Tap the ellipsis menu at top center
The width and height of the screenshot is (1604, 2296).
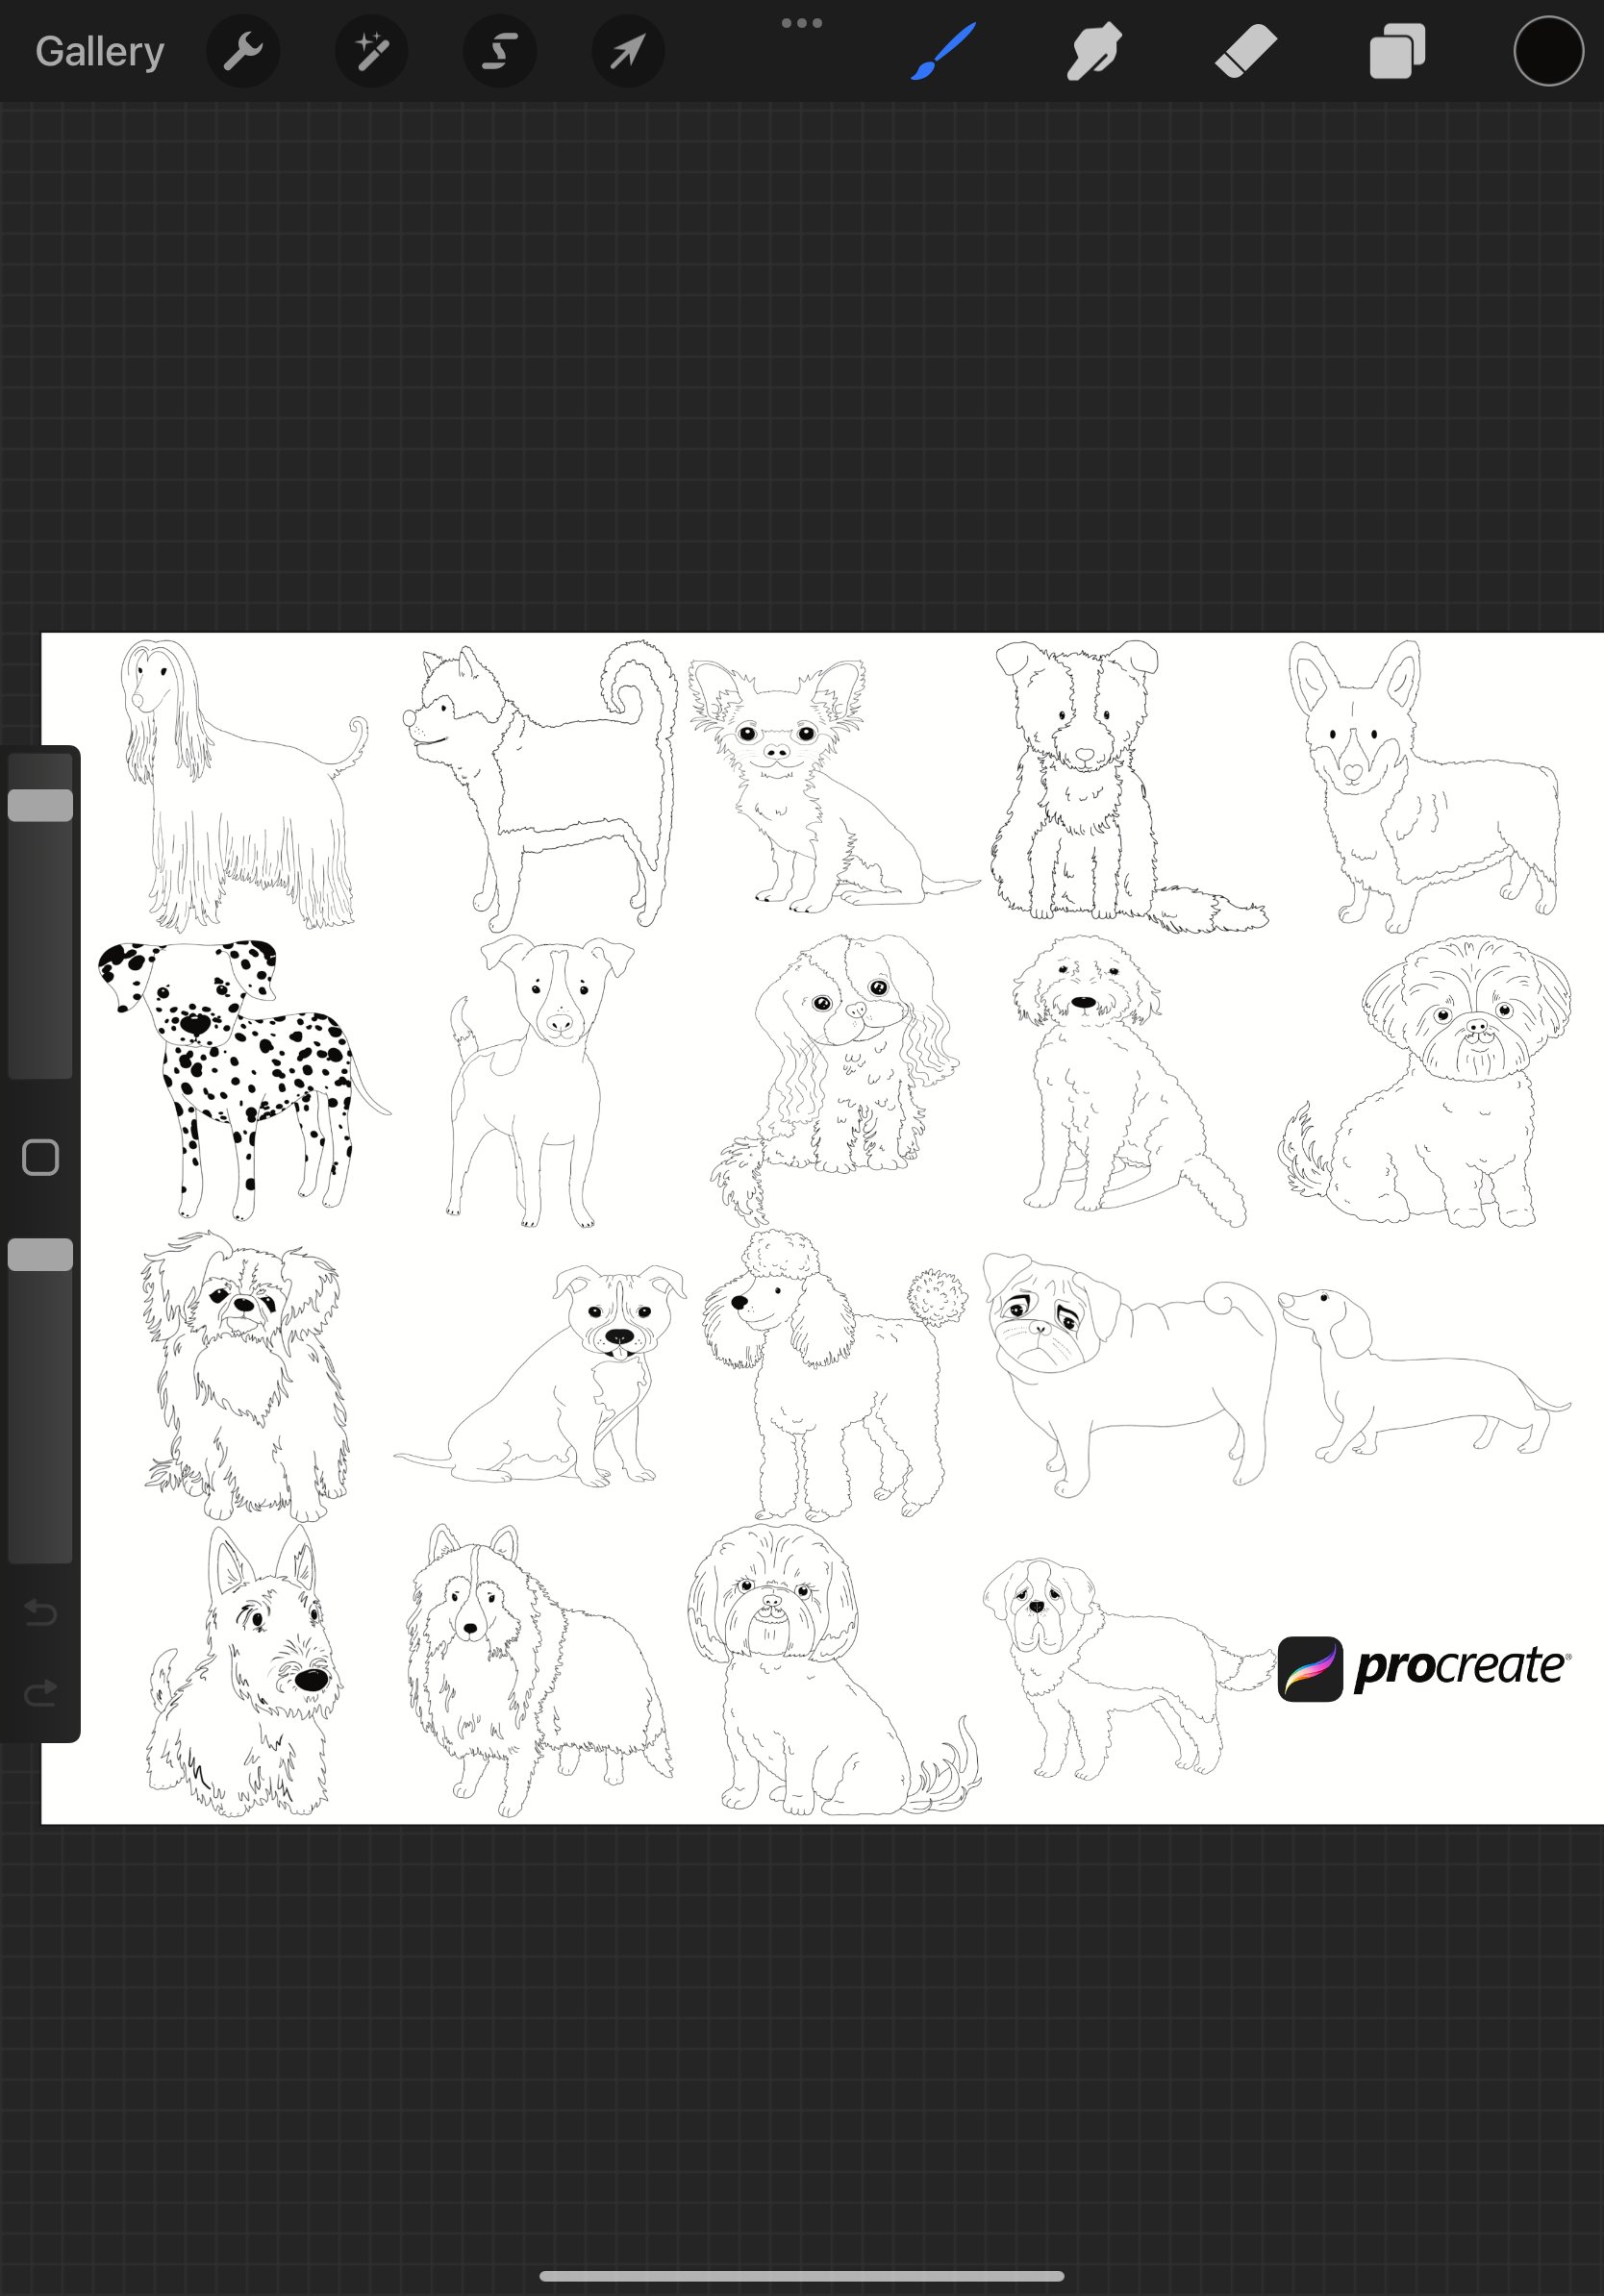[803, 21]
